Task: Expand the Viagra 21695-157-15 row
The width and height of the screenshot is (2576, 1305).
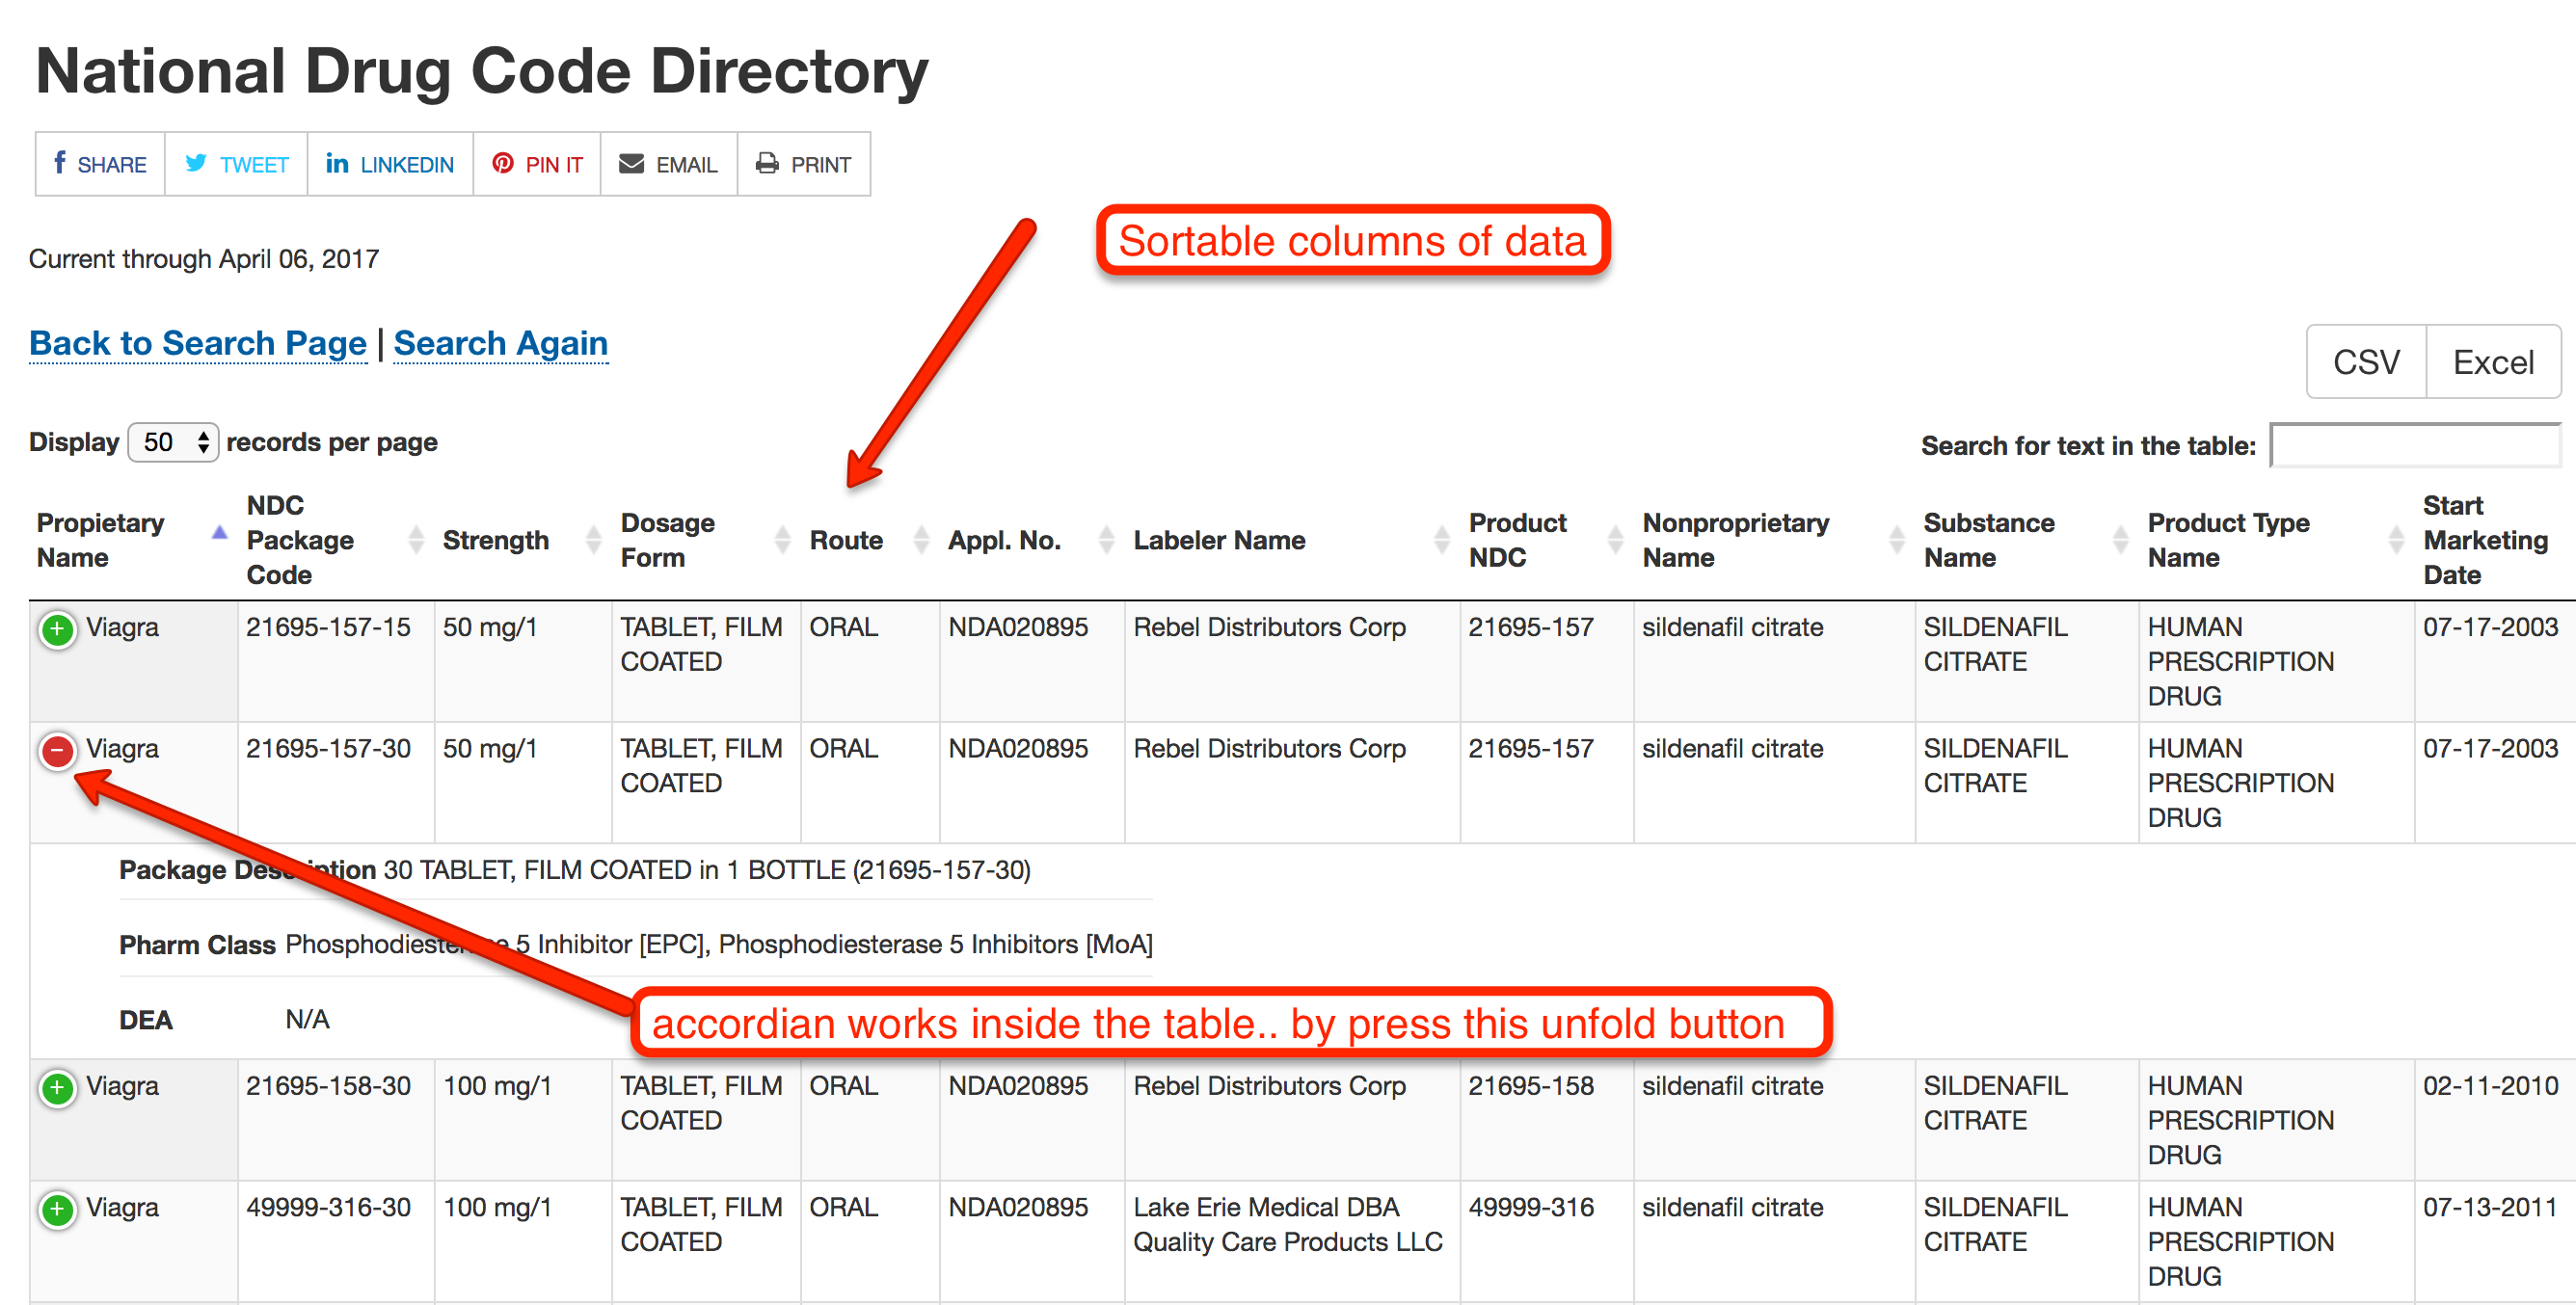Action: pos(58,630)
